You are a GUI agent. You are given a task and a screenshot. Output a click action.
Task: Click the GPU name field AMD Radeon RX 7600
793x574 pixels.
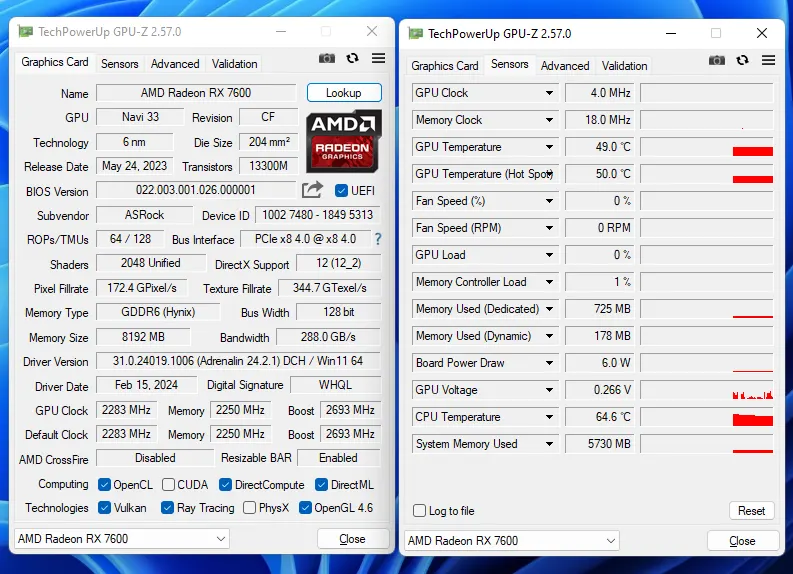coord(196,93)
